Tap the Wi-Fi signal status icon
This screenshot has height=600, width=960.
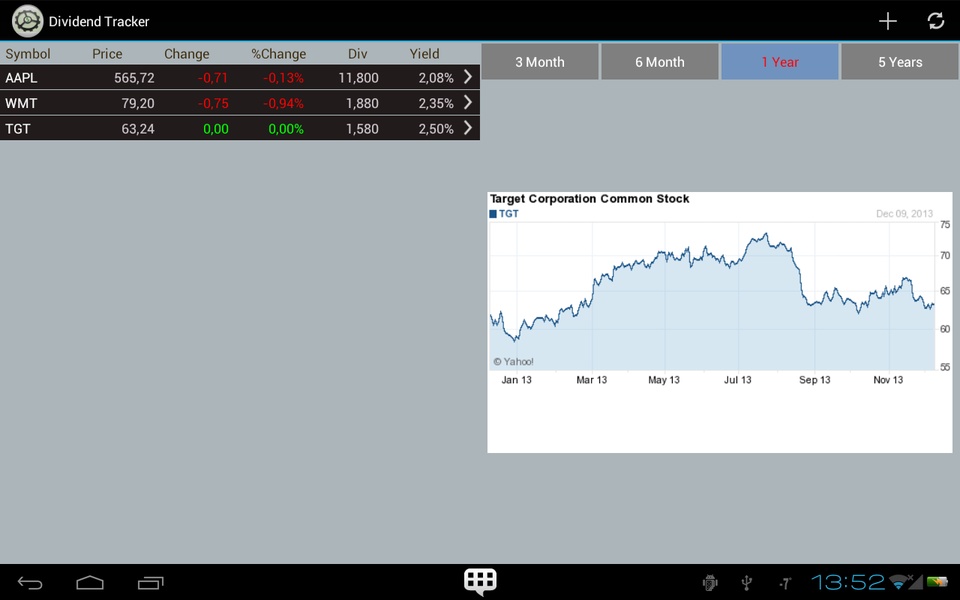click(898, 582)
